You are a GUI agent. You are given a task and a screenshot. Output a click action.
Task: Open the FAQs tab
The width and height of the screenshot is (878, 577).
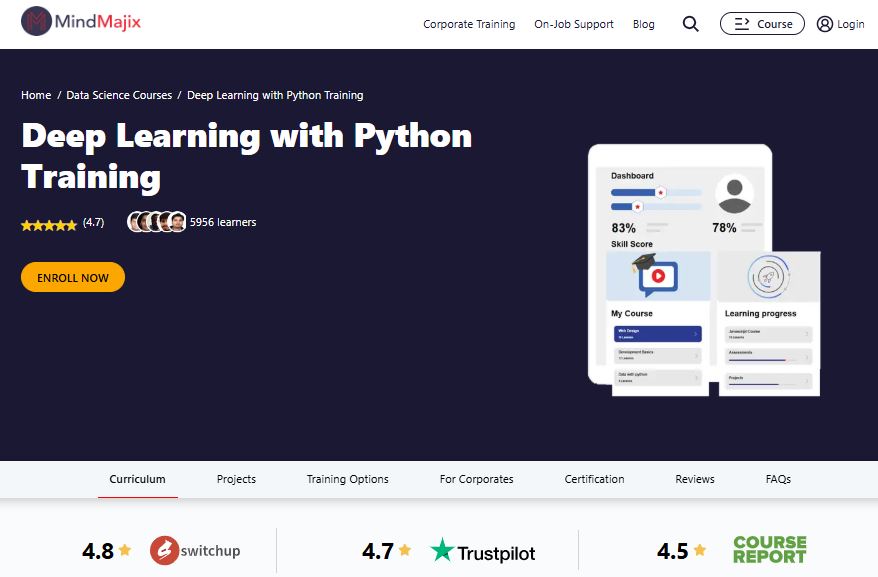point(778,479)
